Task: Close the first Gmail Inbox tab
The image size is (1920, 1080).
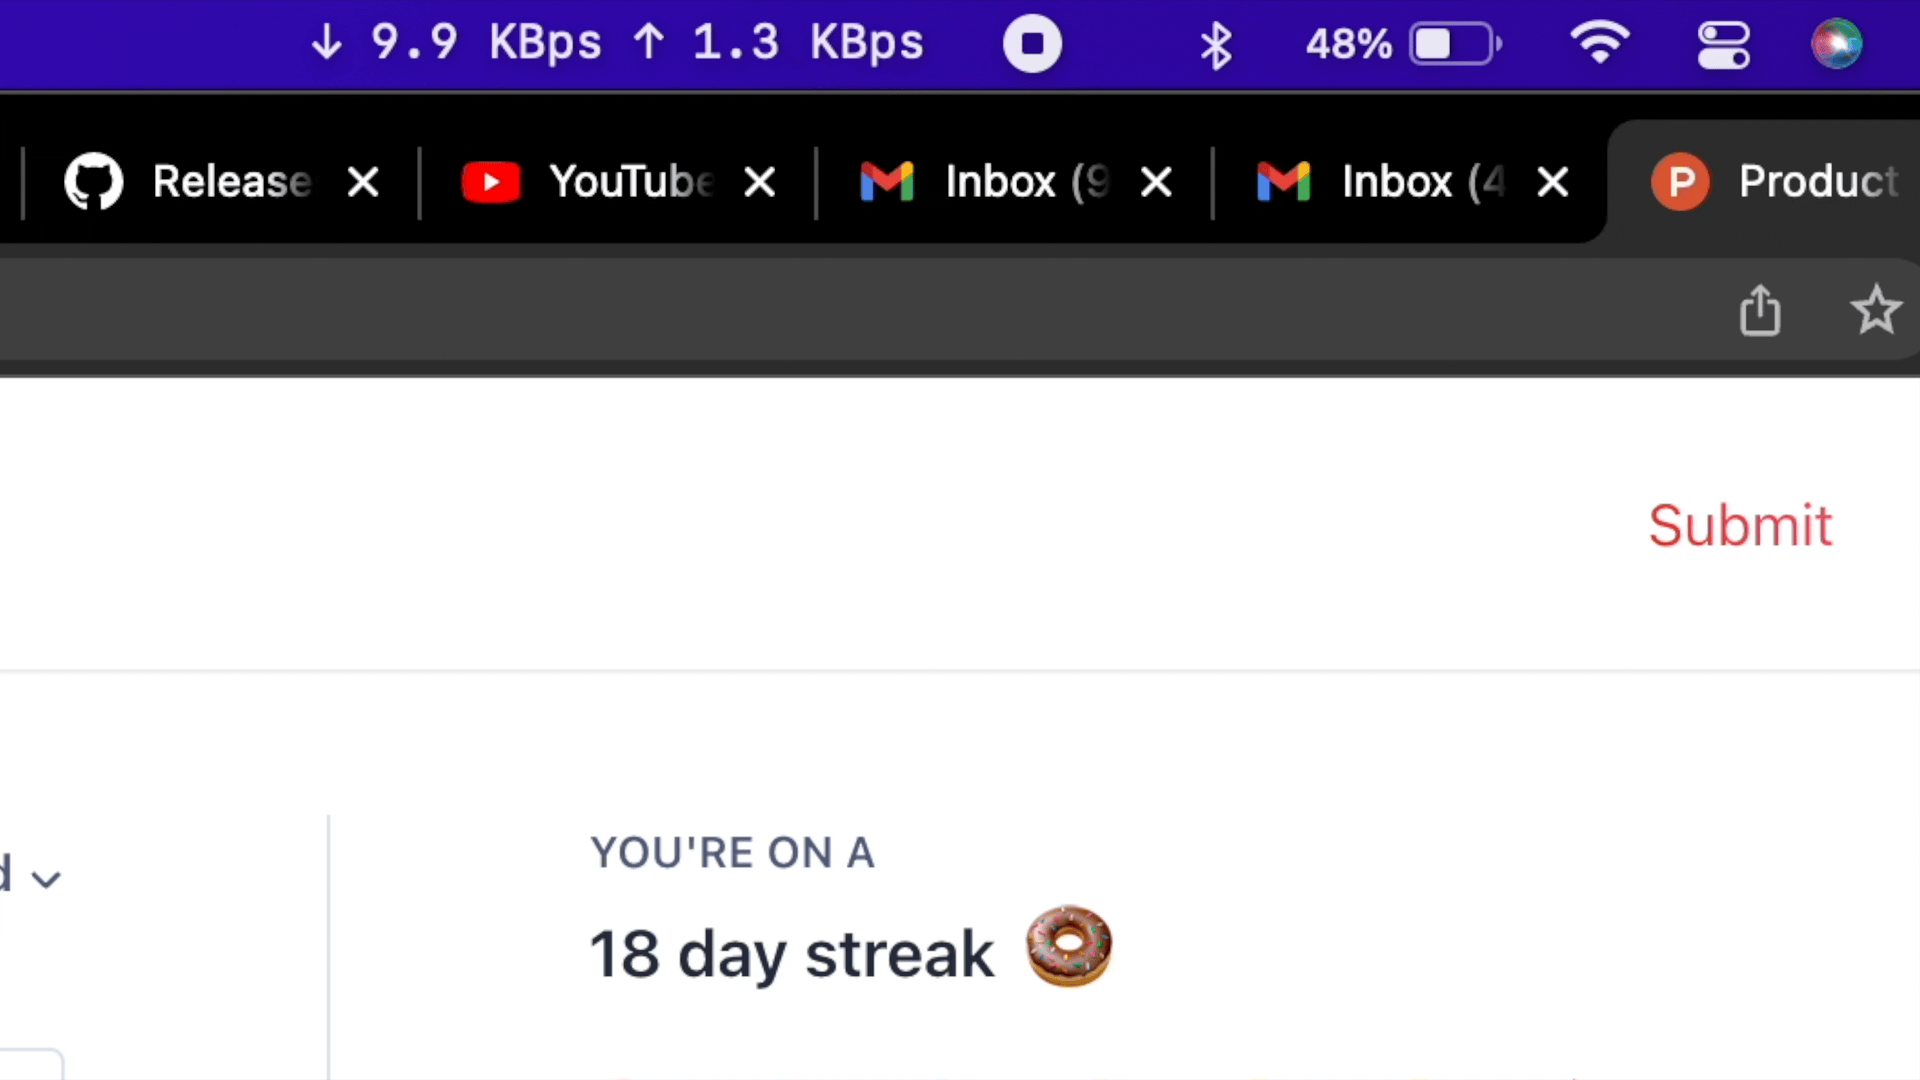Action: click(x=1156, y=182)
